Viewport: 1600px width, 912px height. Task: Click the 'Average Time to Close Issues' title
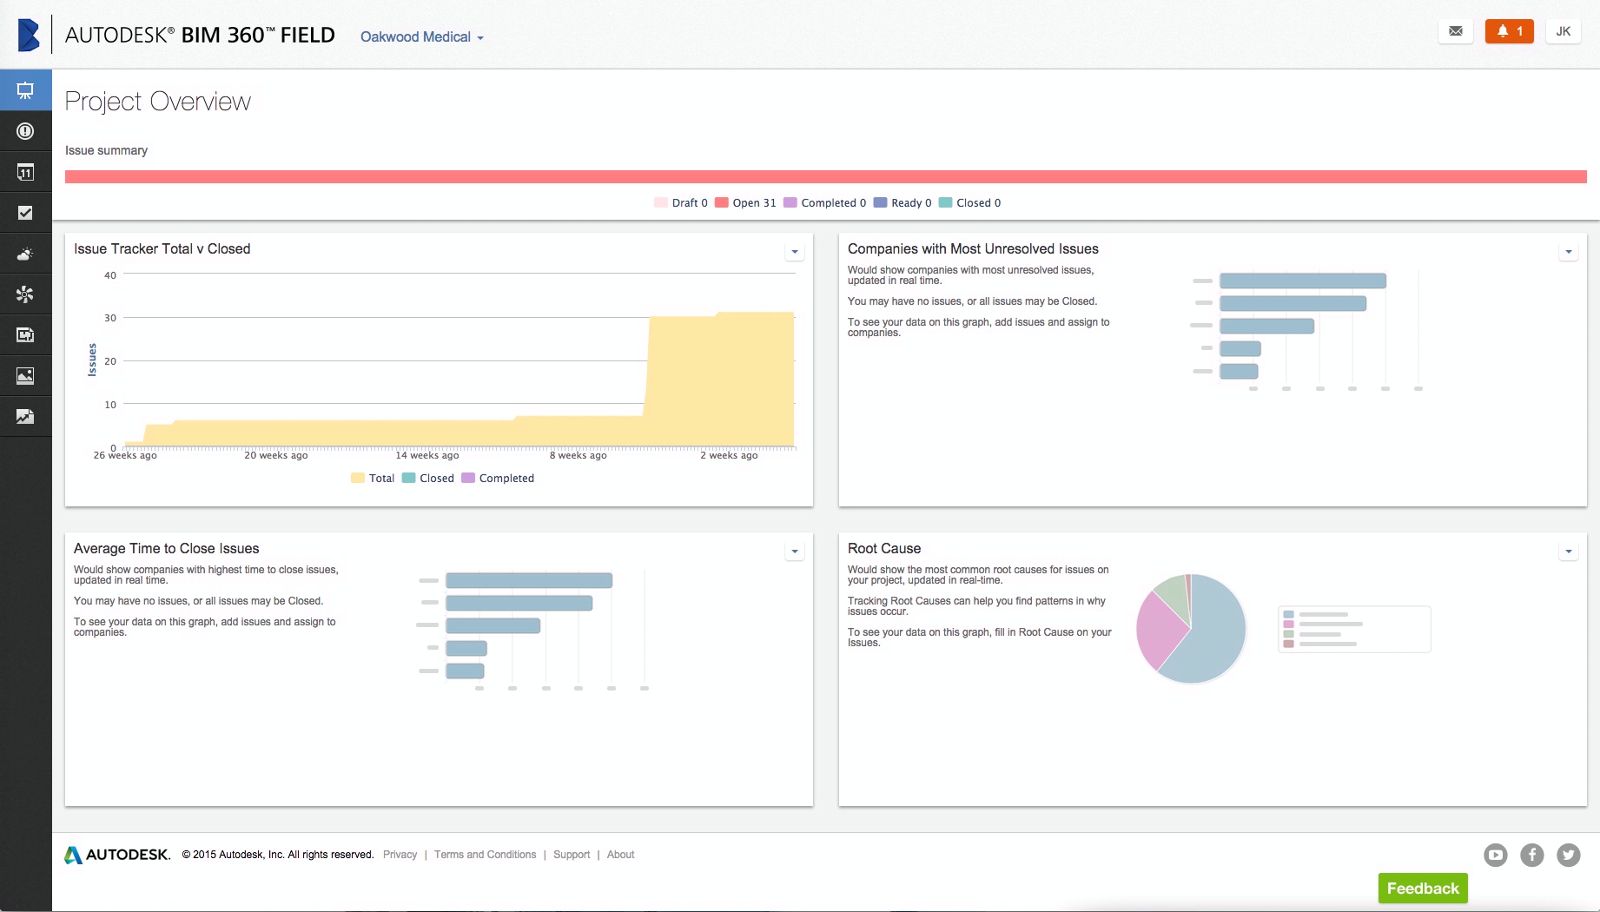click(x=166, y=549)
